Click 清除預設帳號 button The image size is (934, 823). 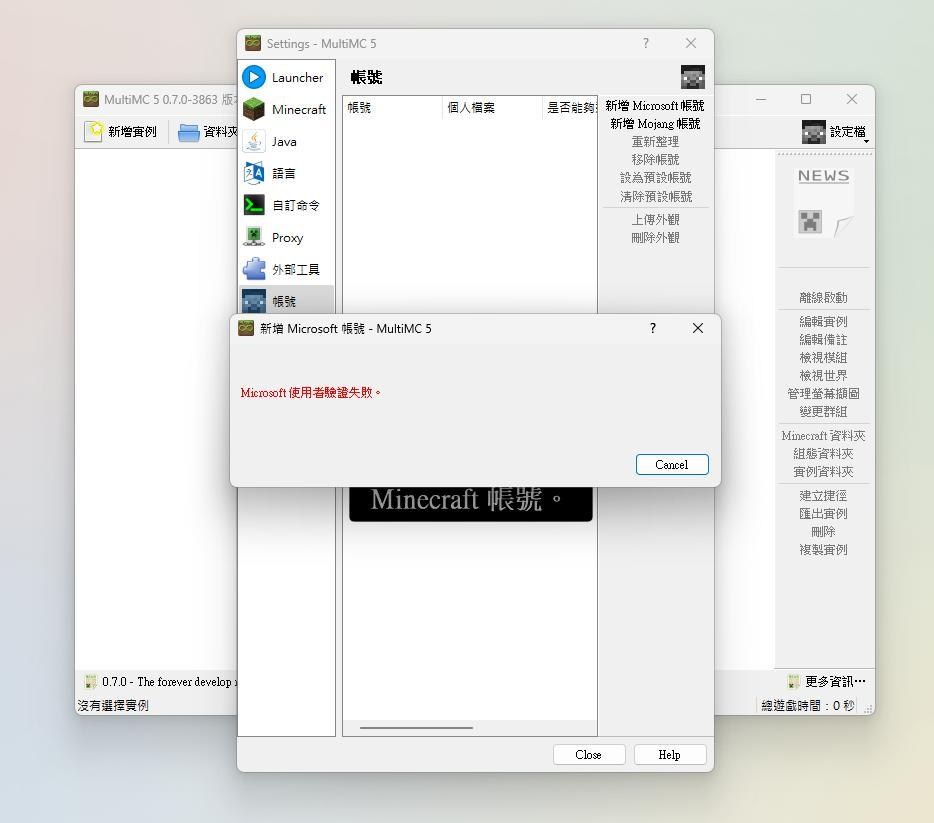655,197
